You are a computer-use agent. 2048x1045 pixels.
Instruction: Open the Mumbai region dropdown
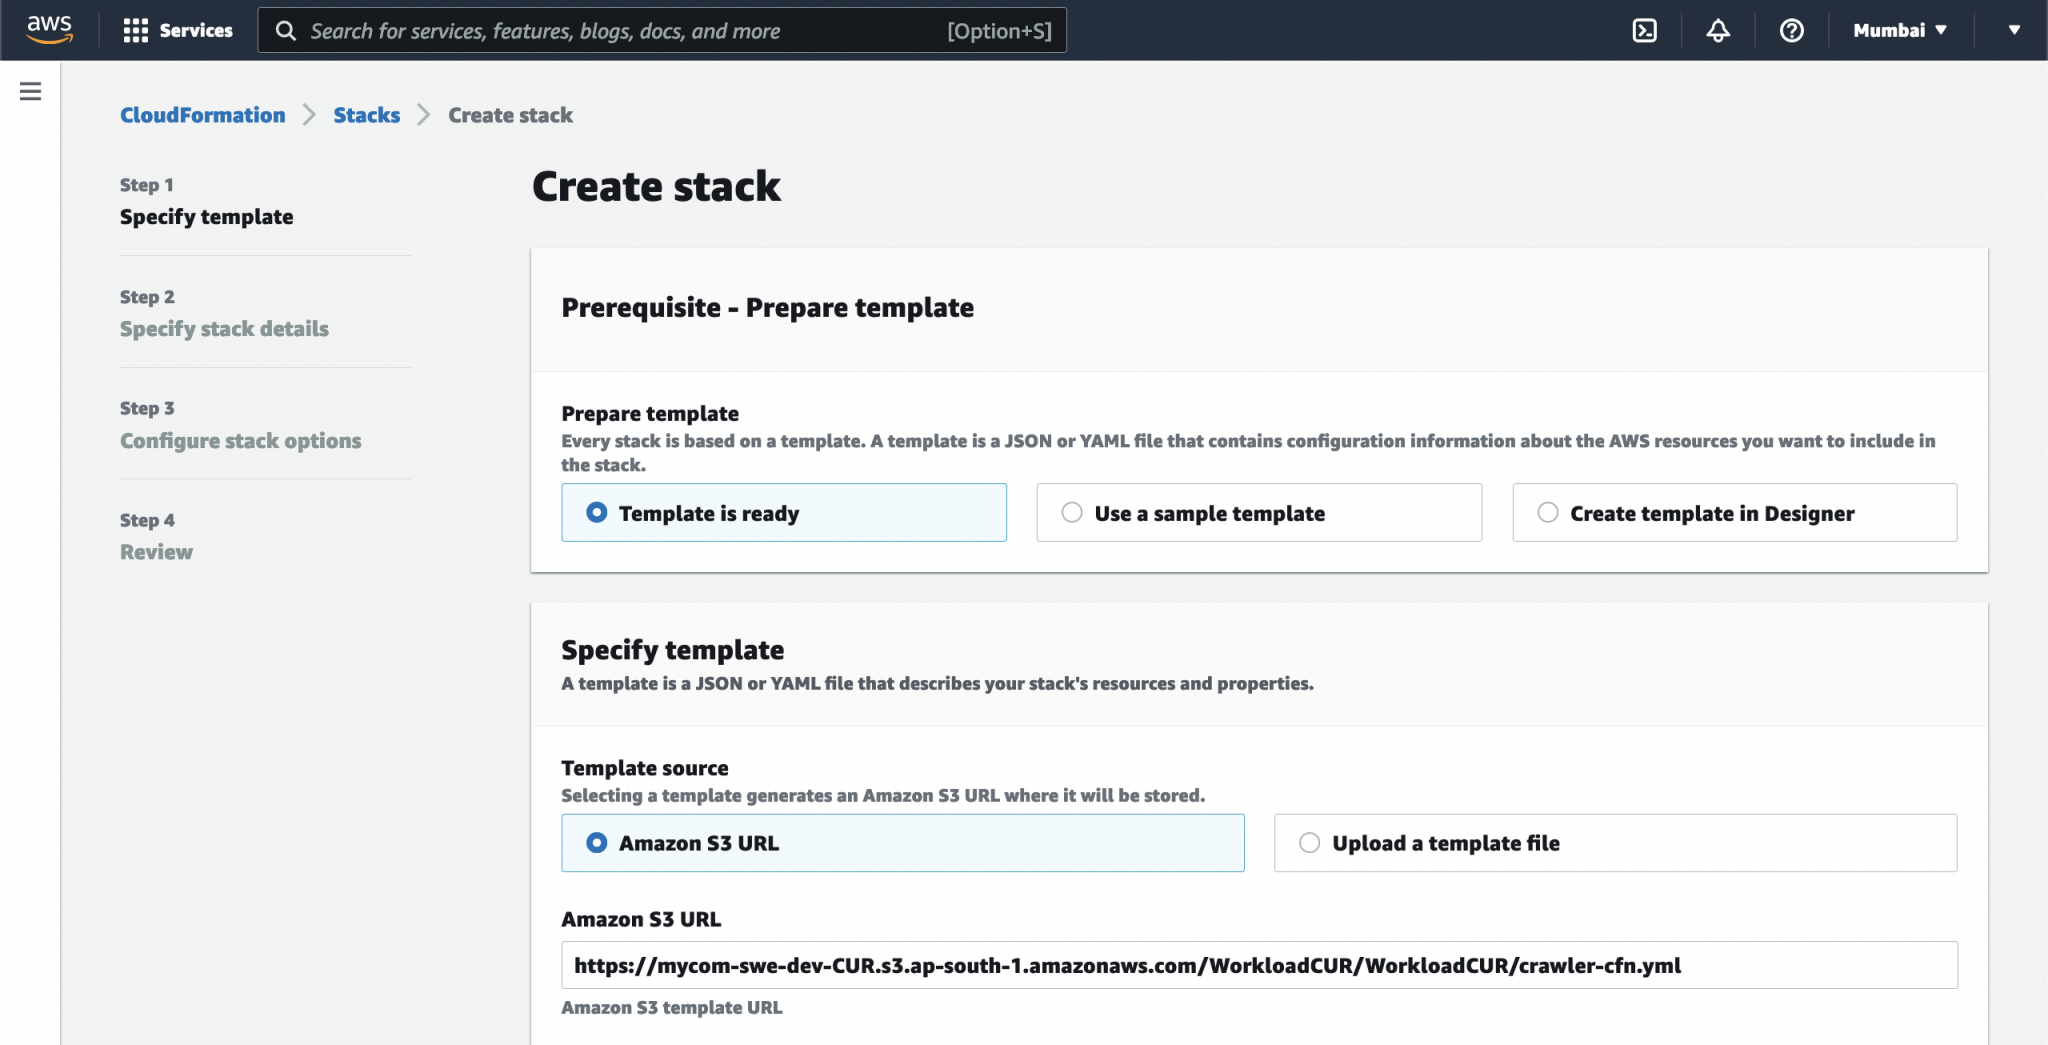click(1897, 30)
